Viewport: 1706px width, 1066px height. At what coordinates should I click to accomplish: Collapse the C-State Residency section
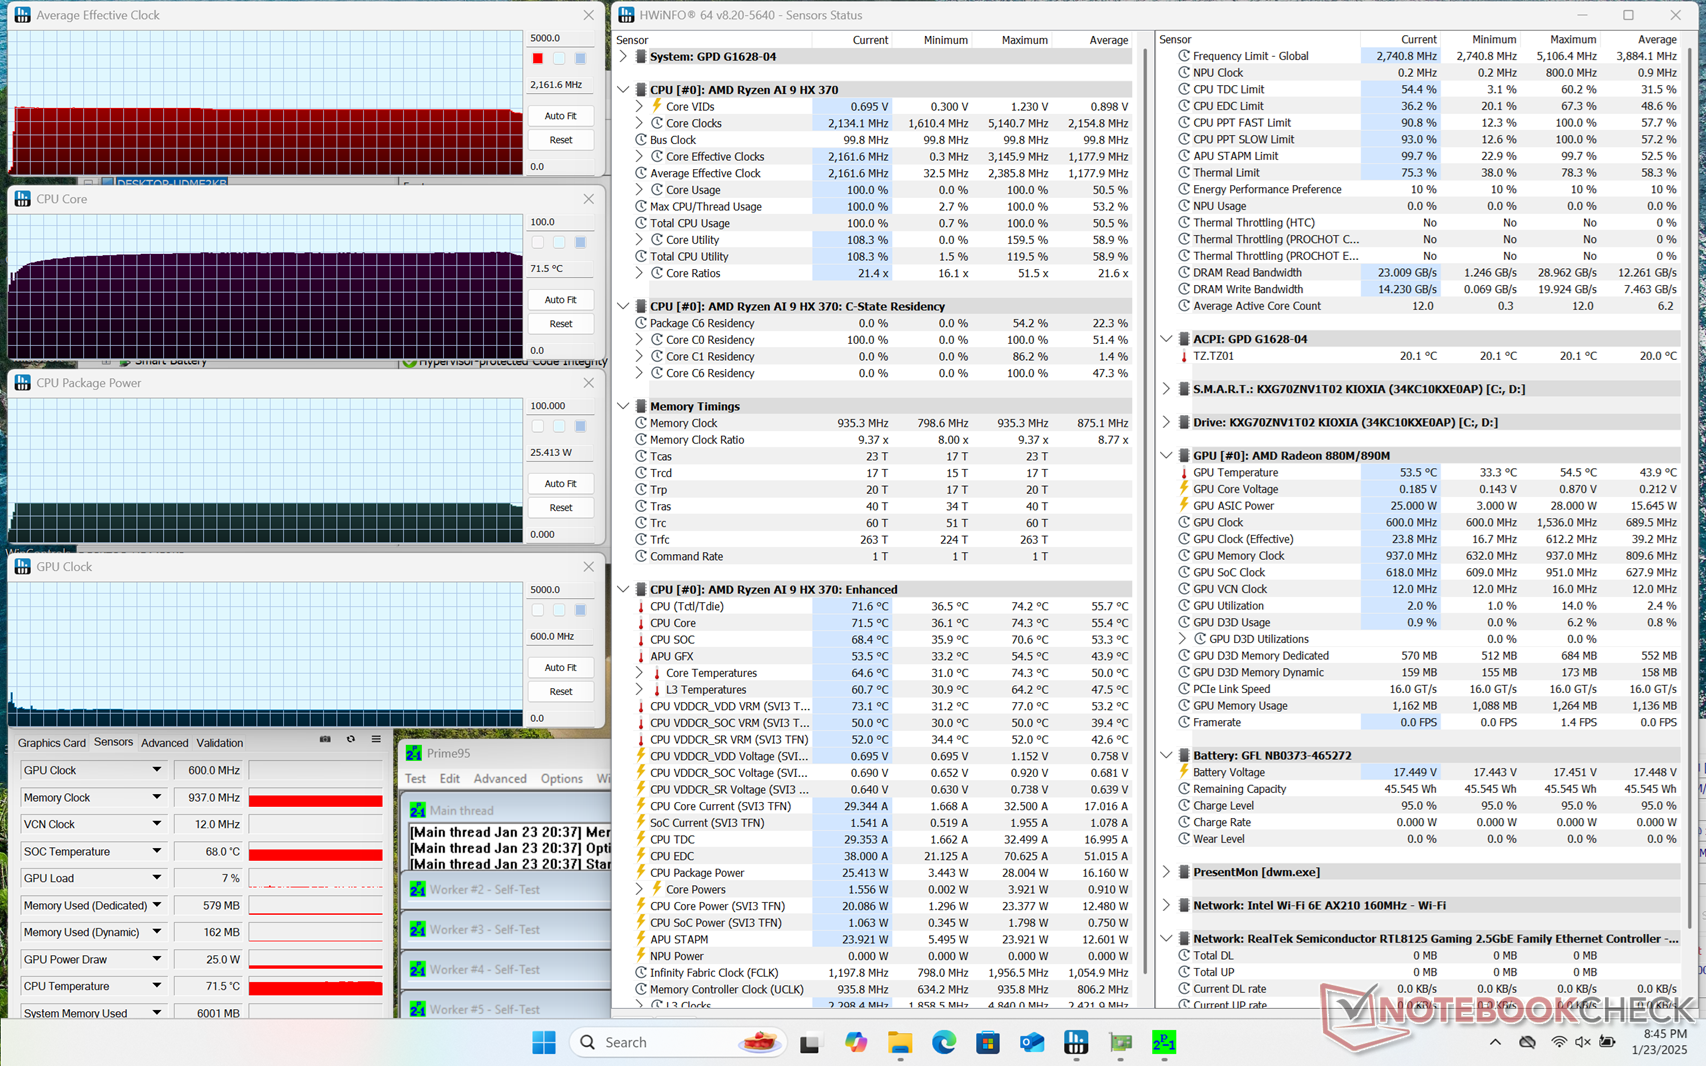coord(624,306)
